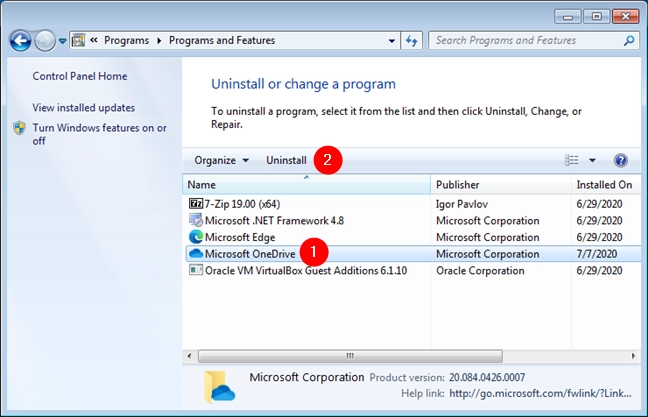
Task: Click the VirtualBox Guest Additions icon
Action: [195, 270]
